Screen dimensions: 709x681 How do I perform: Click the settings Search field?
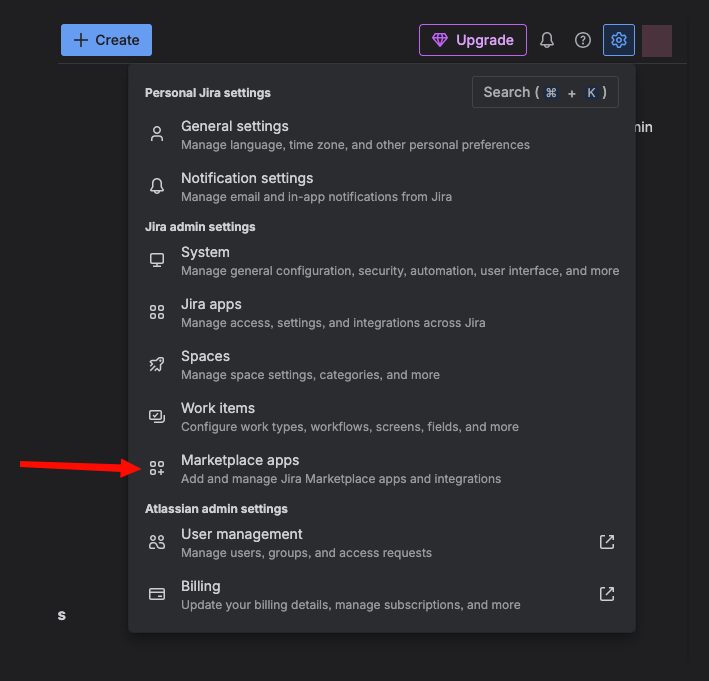[545, 92]
